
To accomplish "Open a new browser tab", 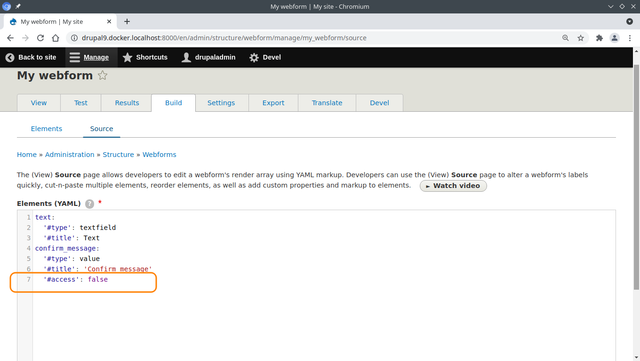I will 127,22.
